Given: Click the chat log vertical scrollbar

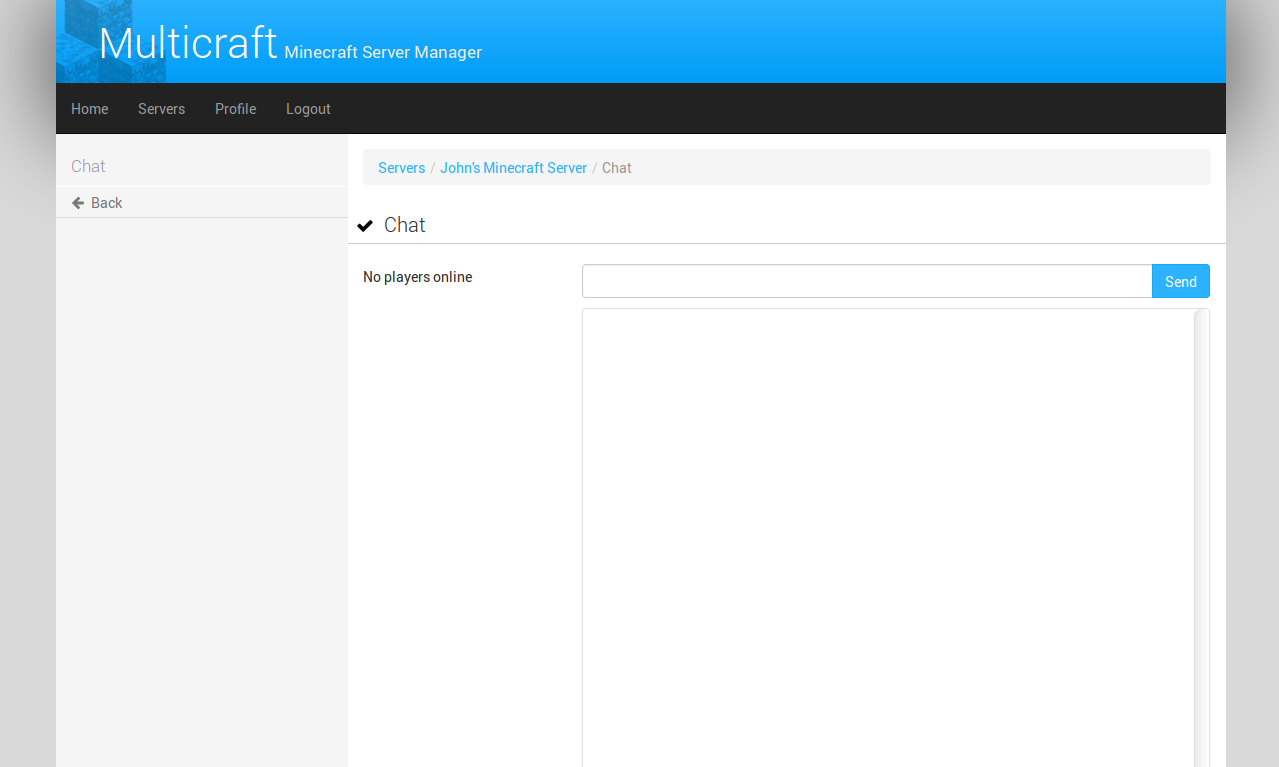Looking at the screenshot, I should coord(1202,538).
